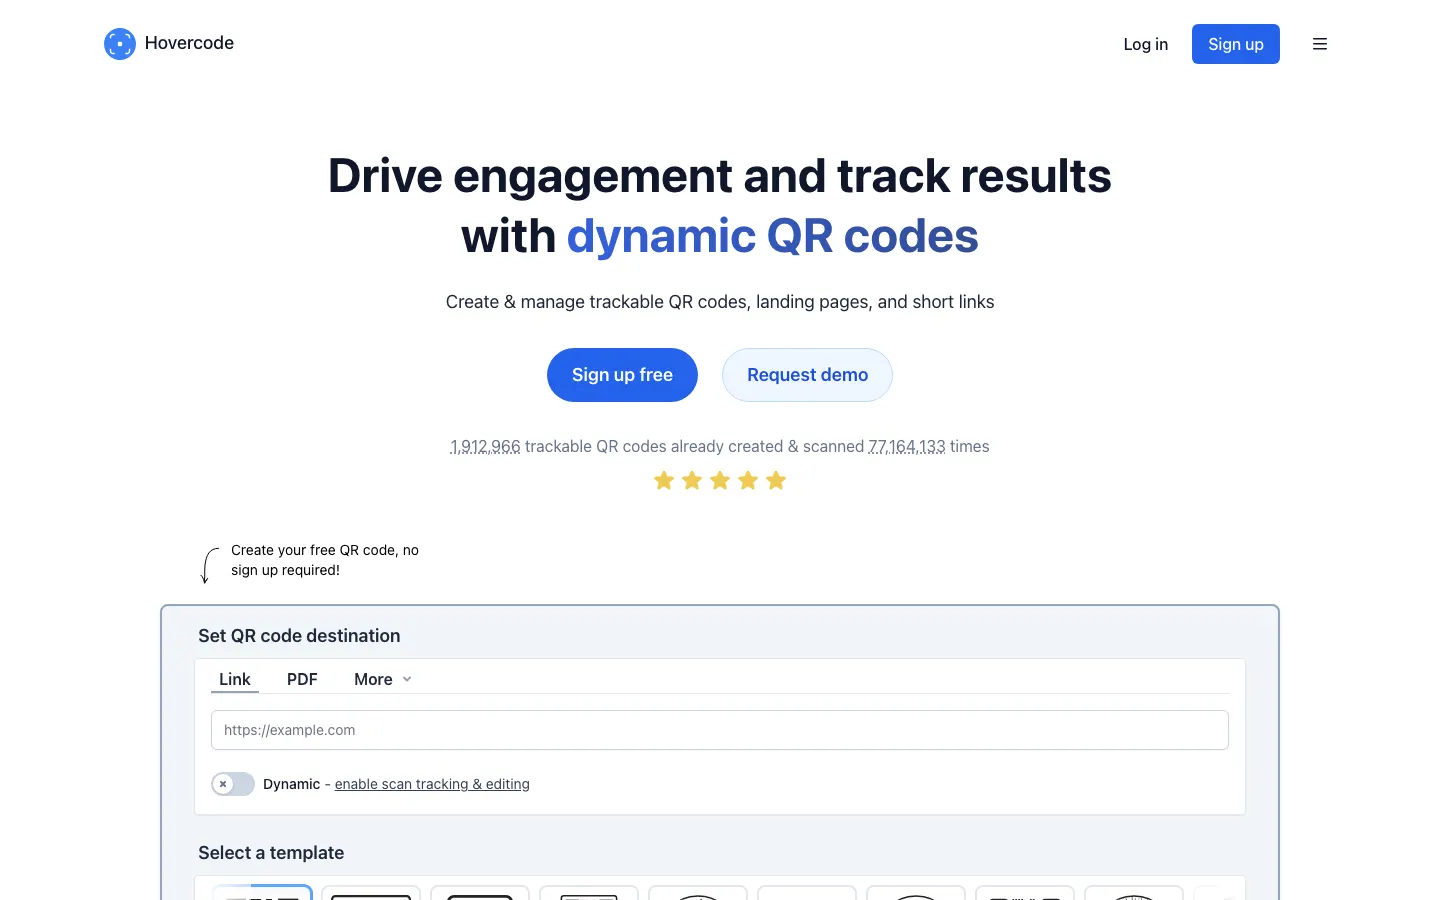
Task: Click the last gold rating star
Action: pyautogui.click(x=776, y=481)
